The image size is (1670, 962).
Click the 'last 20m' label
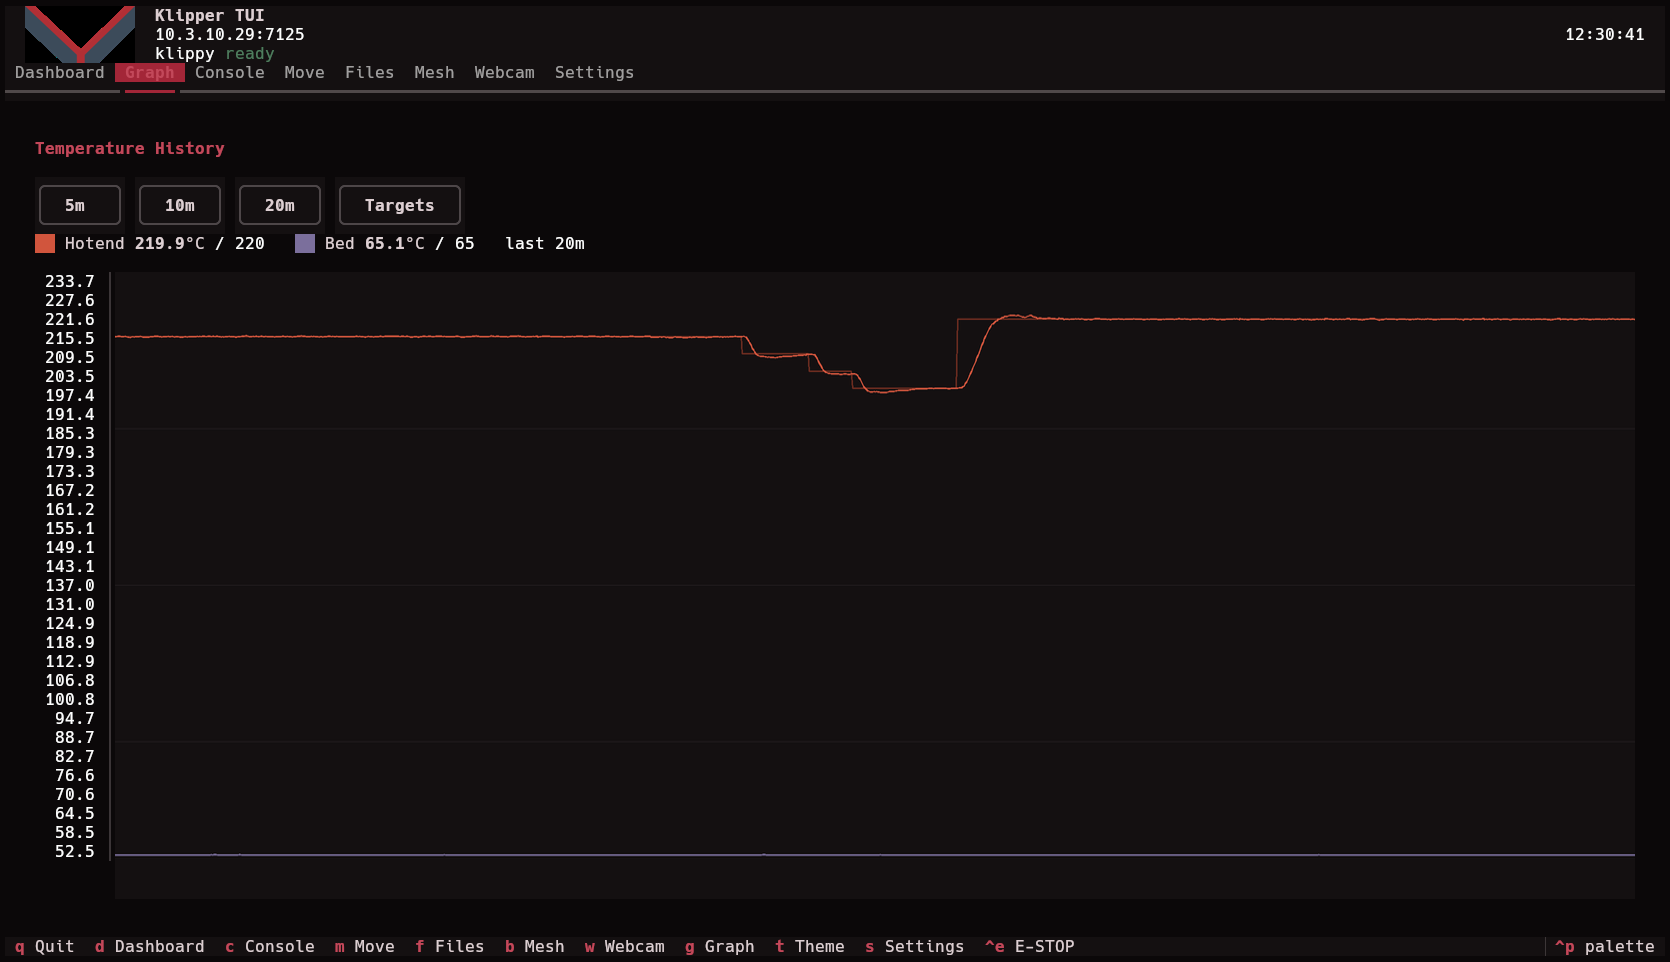point(545,244)
